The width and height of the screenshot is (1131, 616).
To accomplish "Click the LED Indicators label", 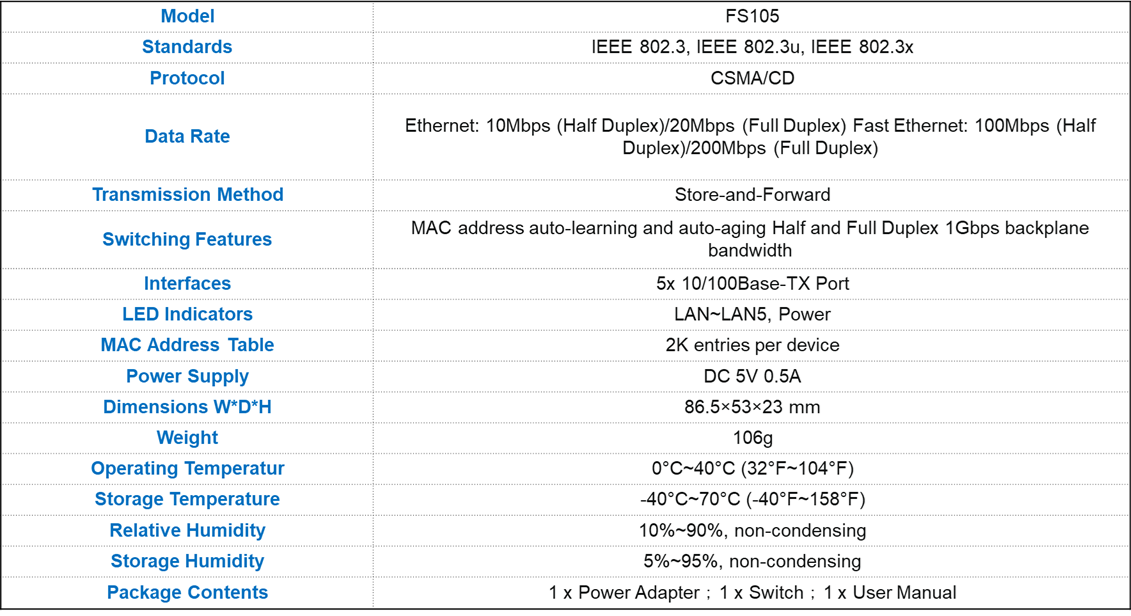I will coord(187,314).
